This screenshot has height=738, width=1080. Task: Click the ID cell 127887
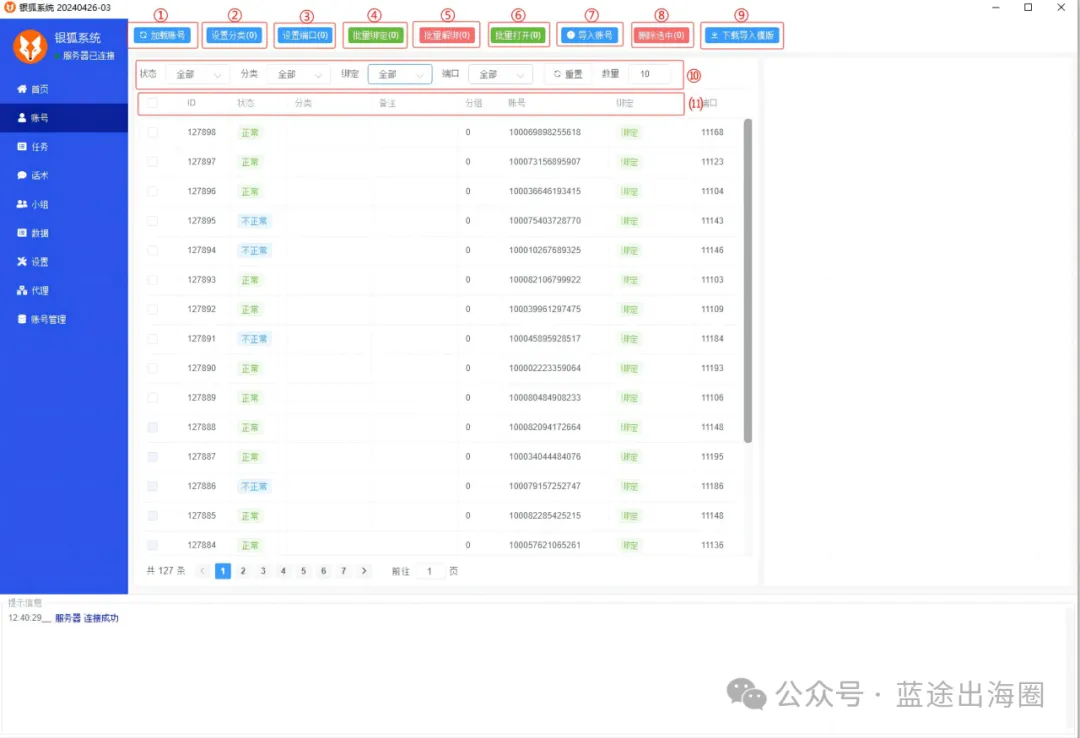(x=202, y=457)
